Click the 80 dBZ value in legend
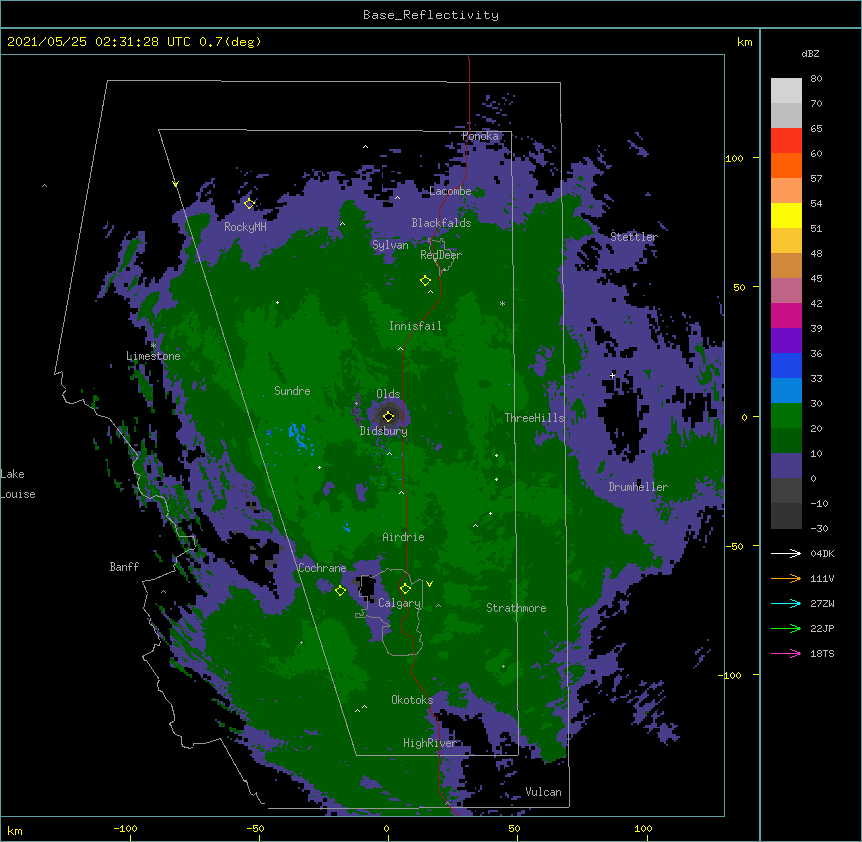 (816, 79)
